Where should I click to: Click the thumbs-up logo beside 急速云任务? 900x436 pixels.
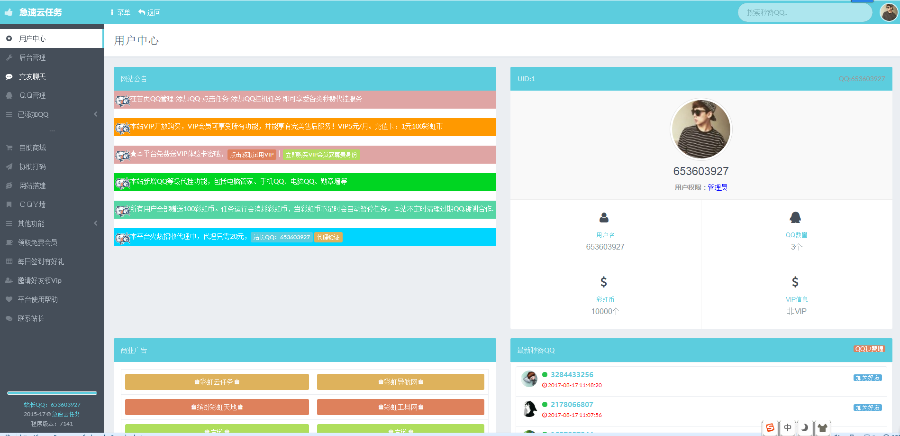pos(9,12)
